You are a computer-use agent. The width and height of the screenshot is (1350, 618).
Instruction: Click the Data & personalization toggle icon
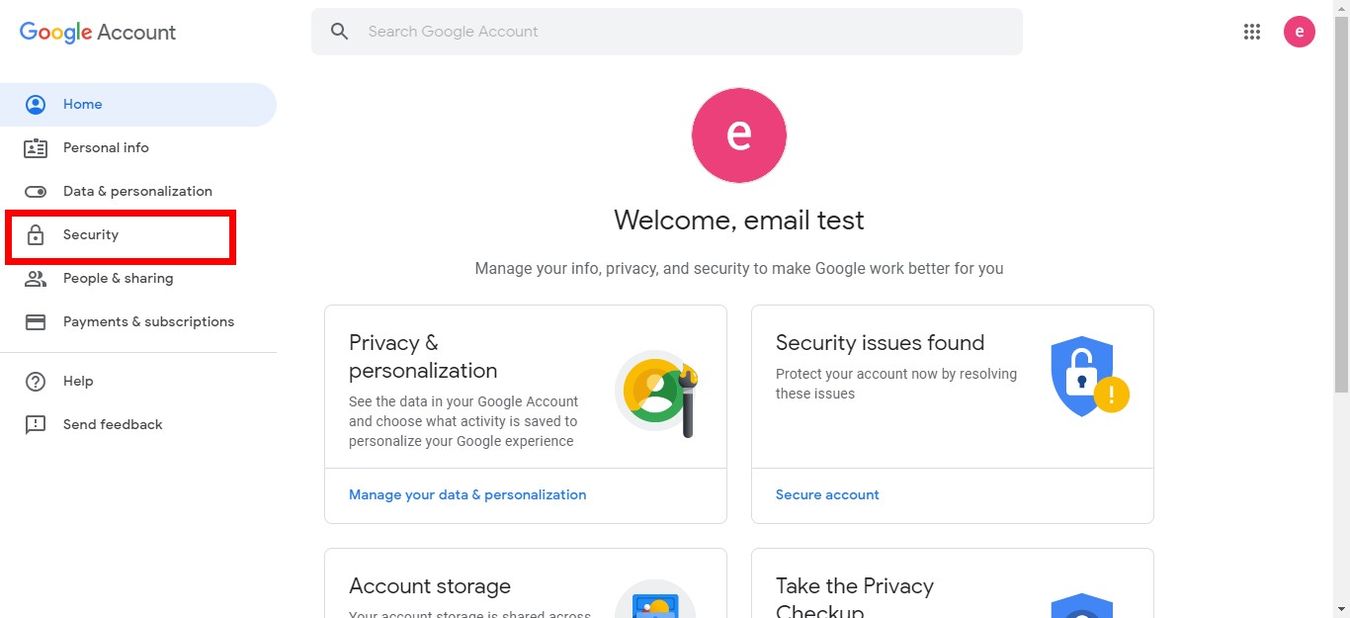pos(36,191)
